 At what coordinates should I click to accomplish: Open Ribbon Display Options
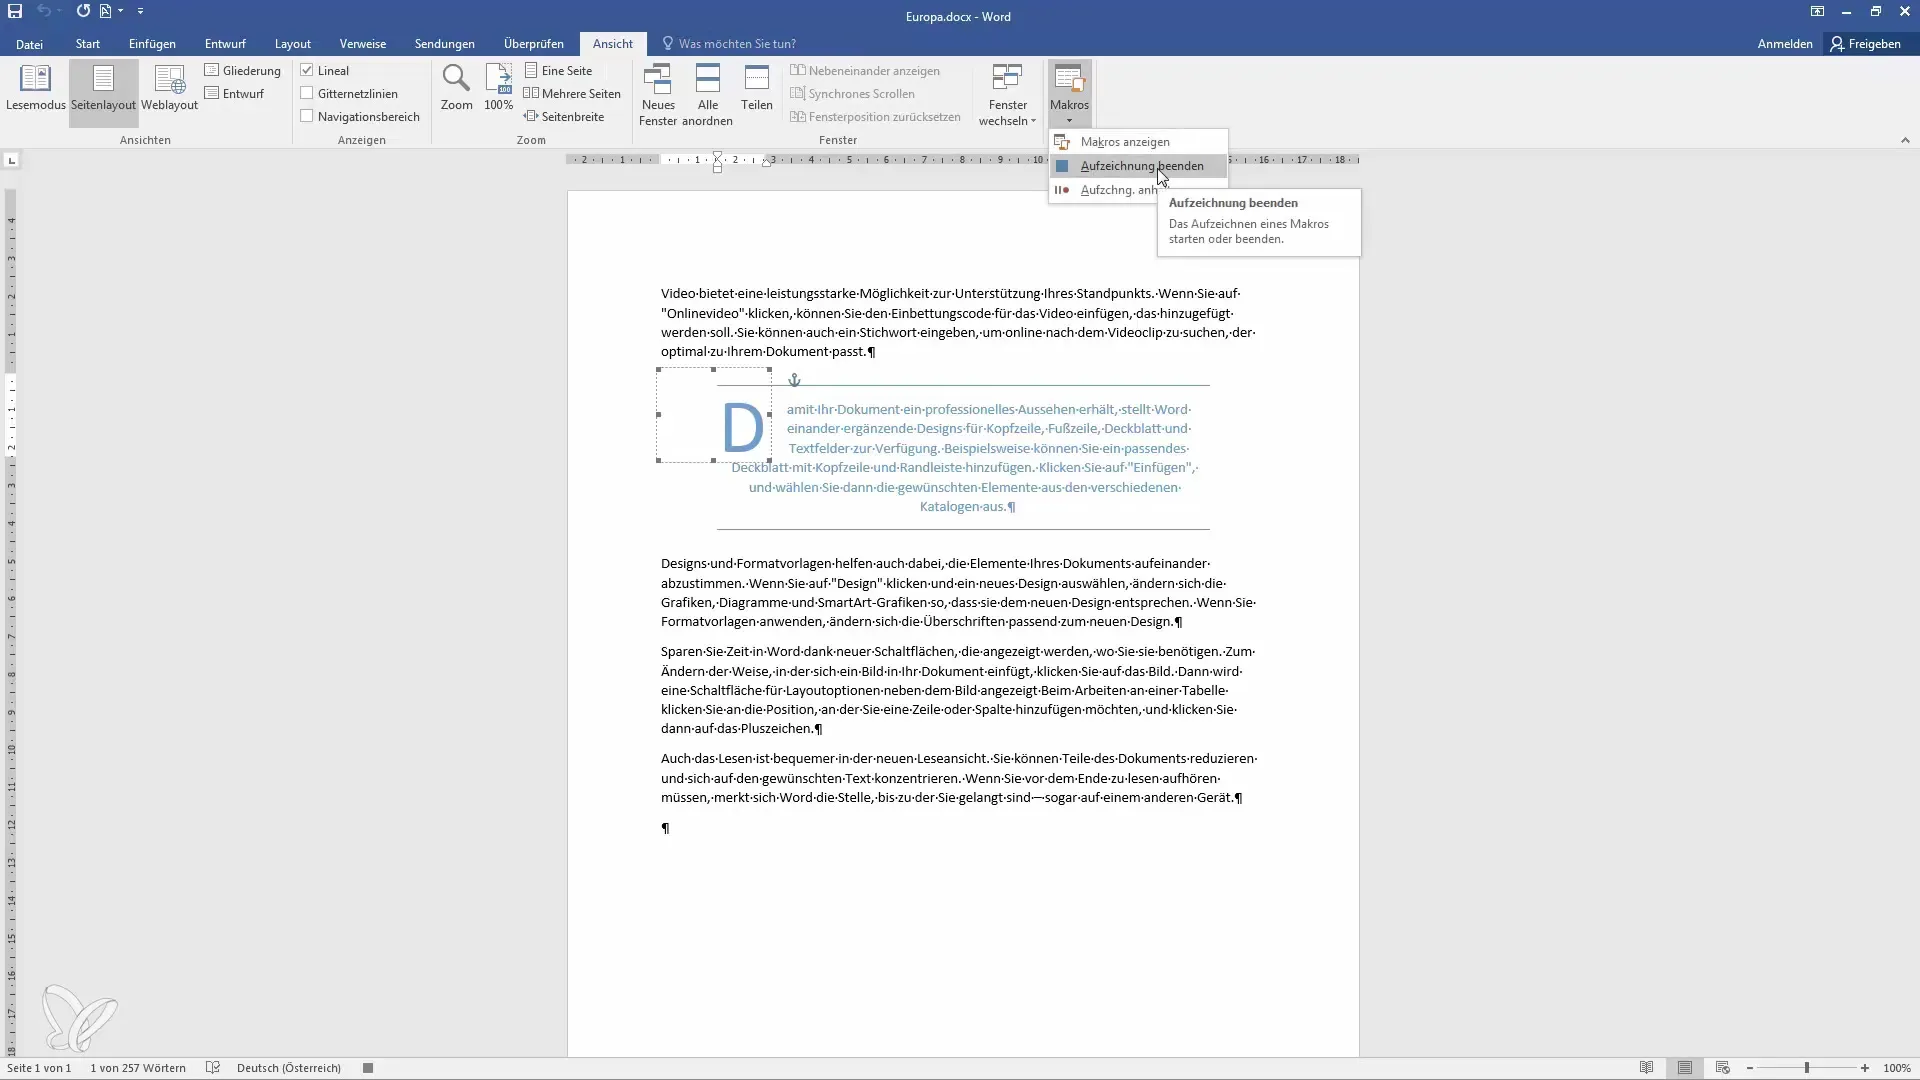coord(1817,12)
